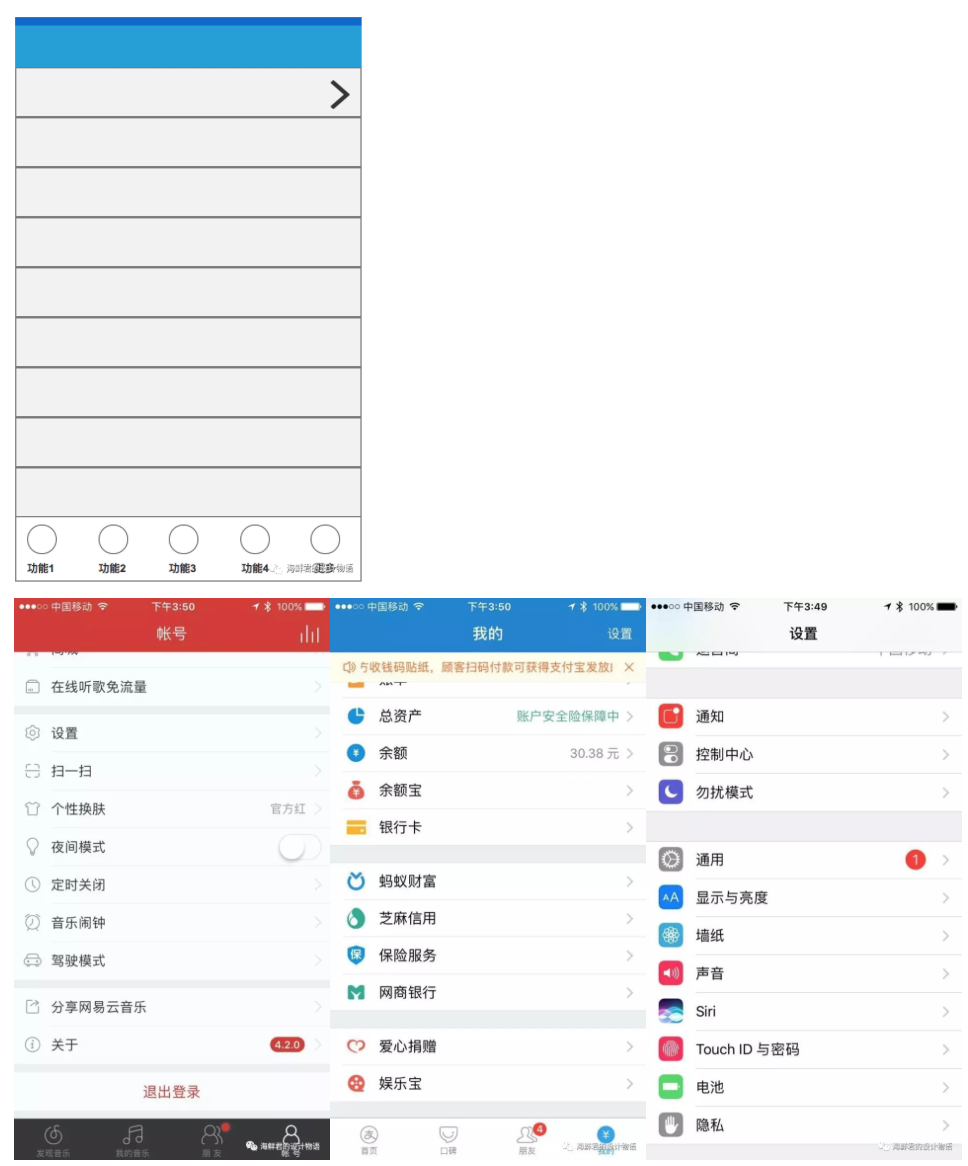Tap the 设置 title in iOS Settings header
This screenshot has width=968, height=1166.
[x=803, y=634]
